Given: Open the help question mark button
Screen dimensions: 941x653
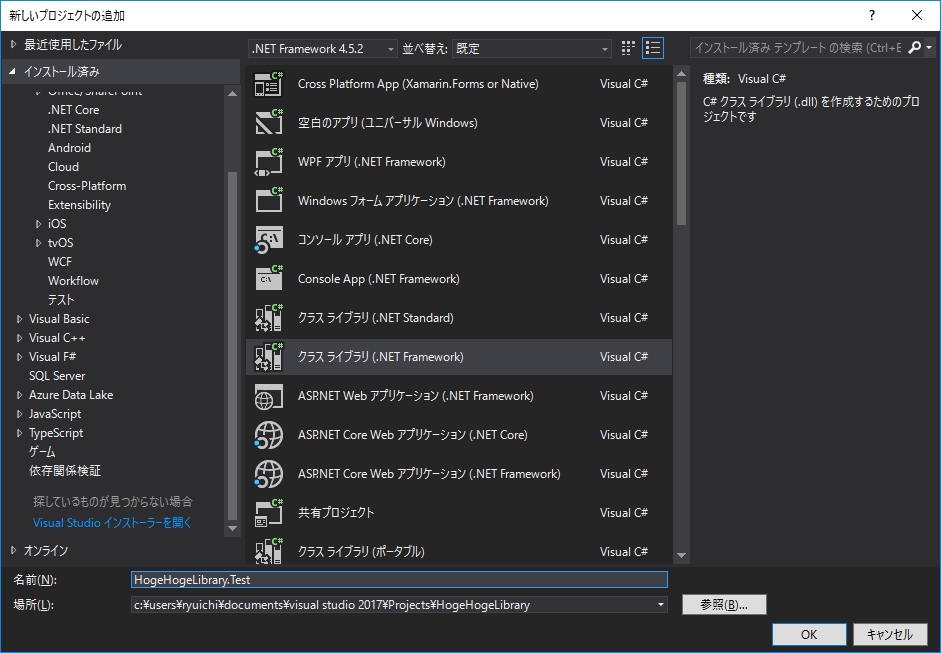Looking at the screenshot, I should (x=871, y=15).
